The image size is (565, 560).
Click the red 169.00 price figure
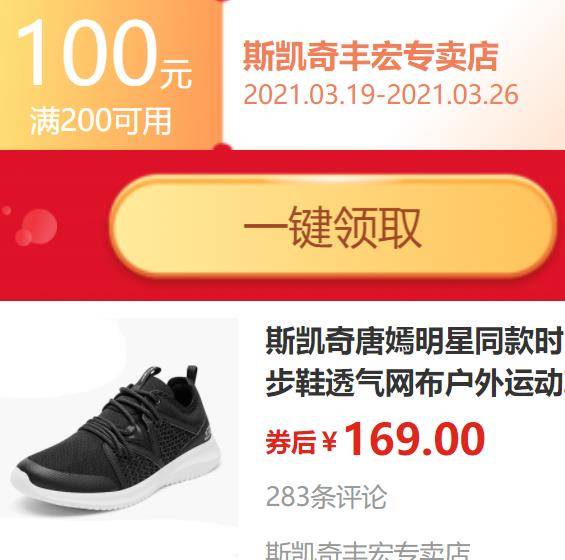415,439
